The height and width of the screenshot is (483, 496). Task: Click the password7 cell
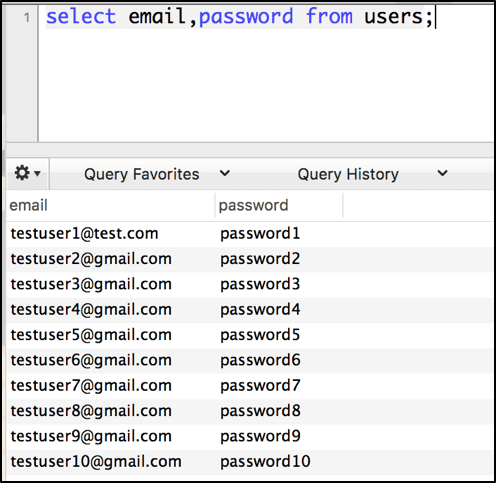click(260, 386)
